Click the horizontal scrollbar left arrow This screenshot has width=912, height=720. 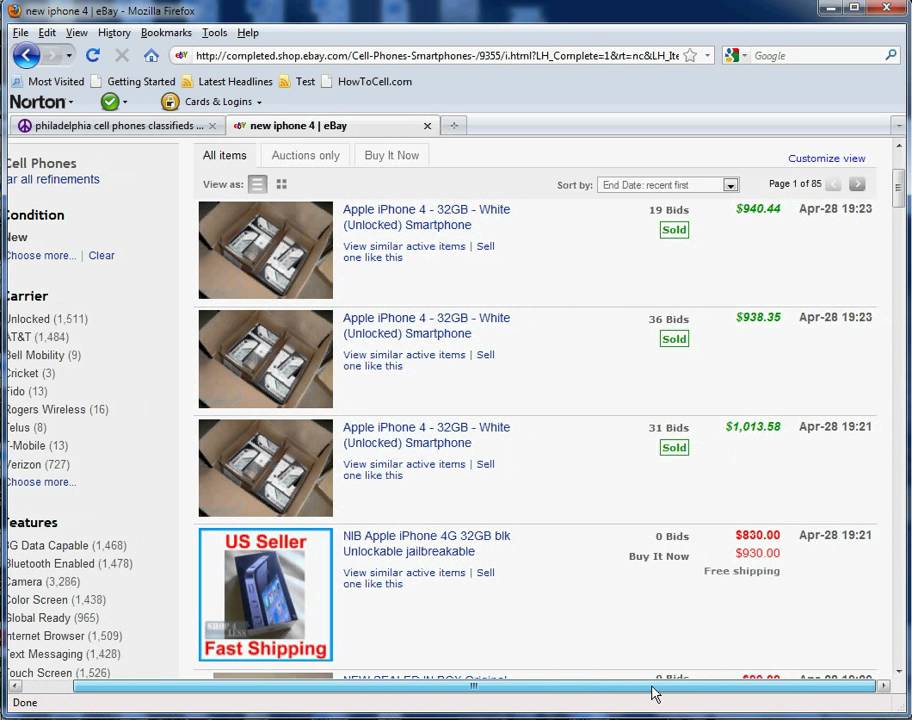16,686
